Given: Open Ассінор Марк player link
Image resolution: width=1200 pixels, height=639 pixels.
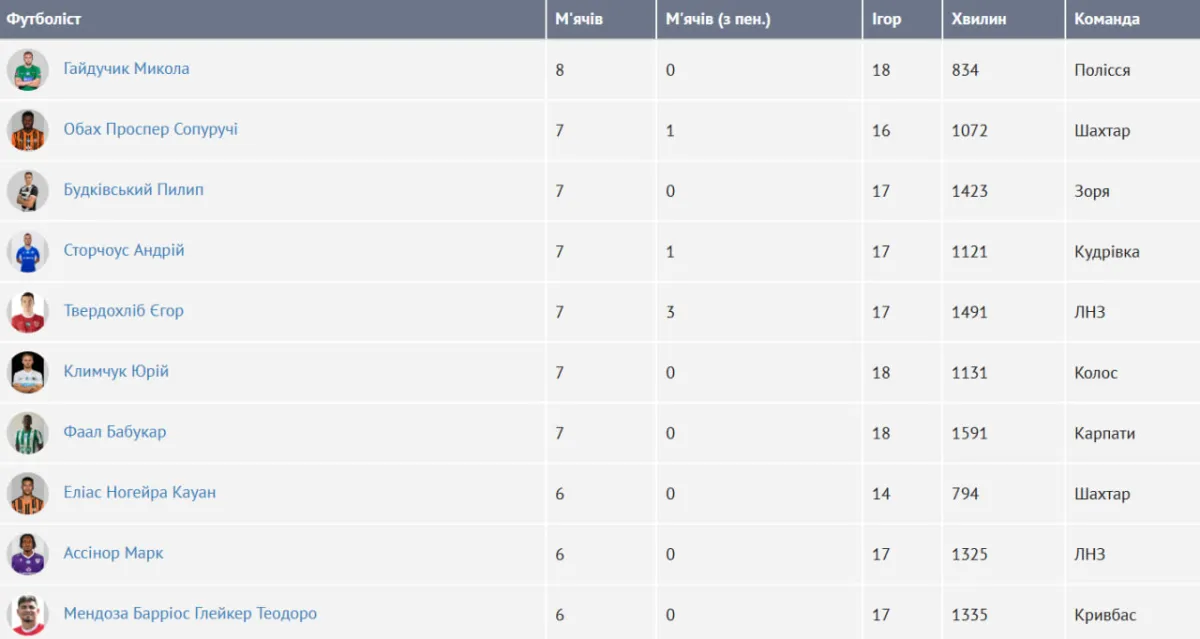Looking at the screenshot, I should click(x=113, y=553).
